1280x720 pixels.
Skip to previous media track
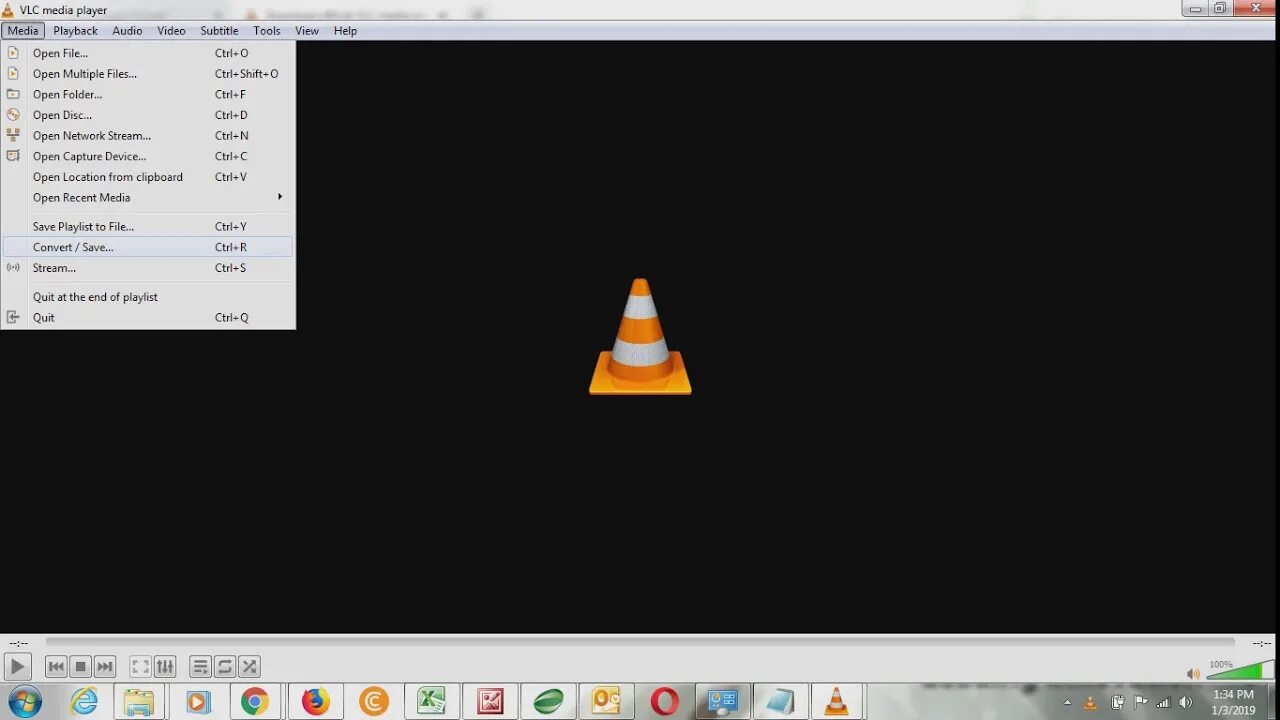[x=56, y=666]
